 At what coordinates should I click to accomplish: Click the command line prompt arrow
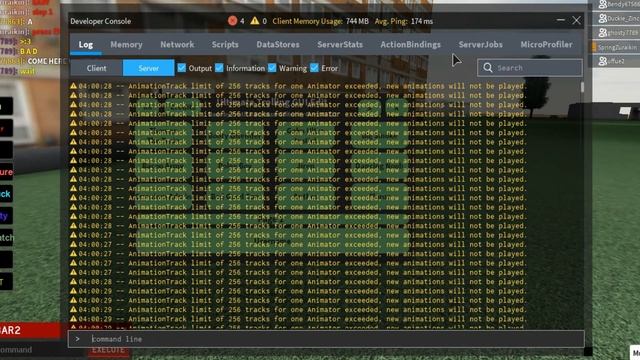point(78,339)
